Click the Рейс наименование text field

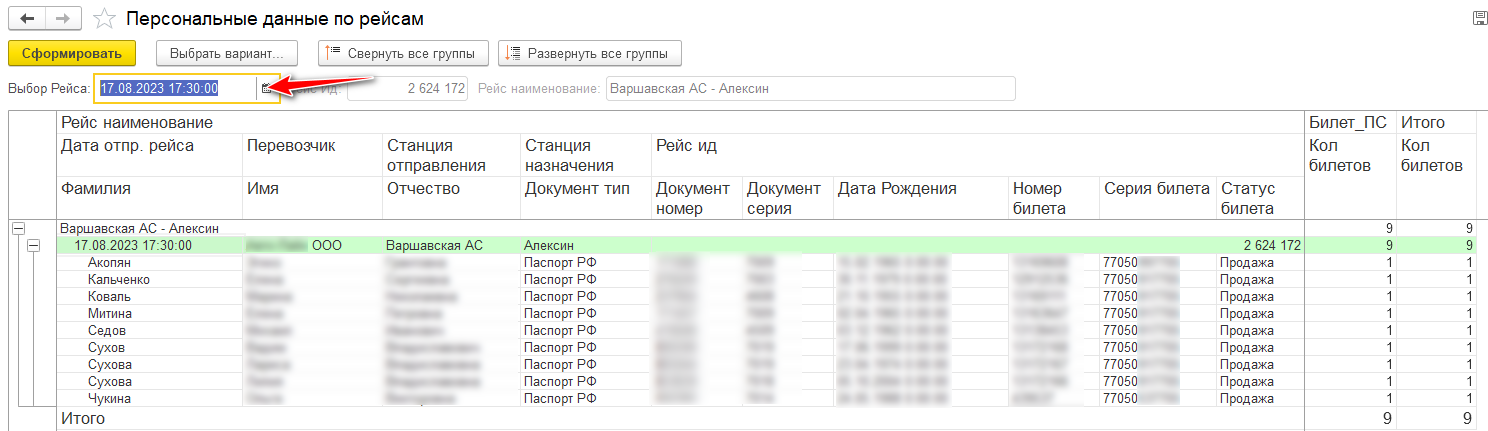[809, 88]
